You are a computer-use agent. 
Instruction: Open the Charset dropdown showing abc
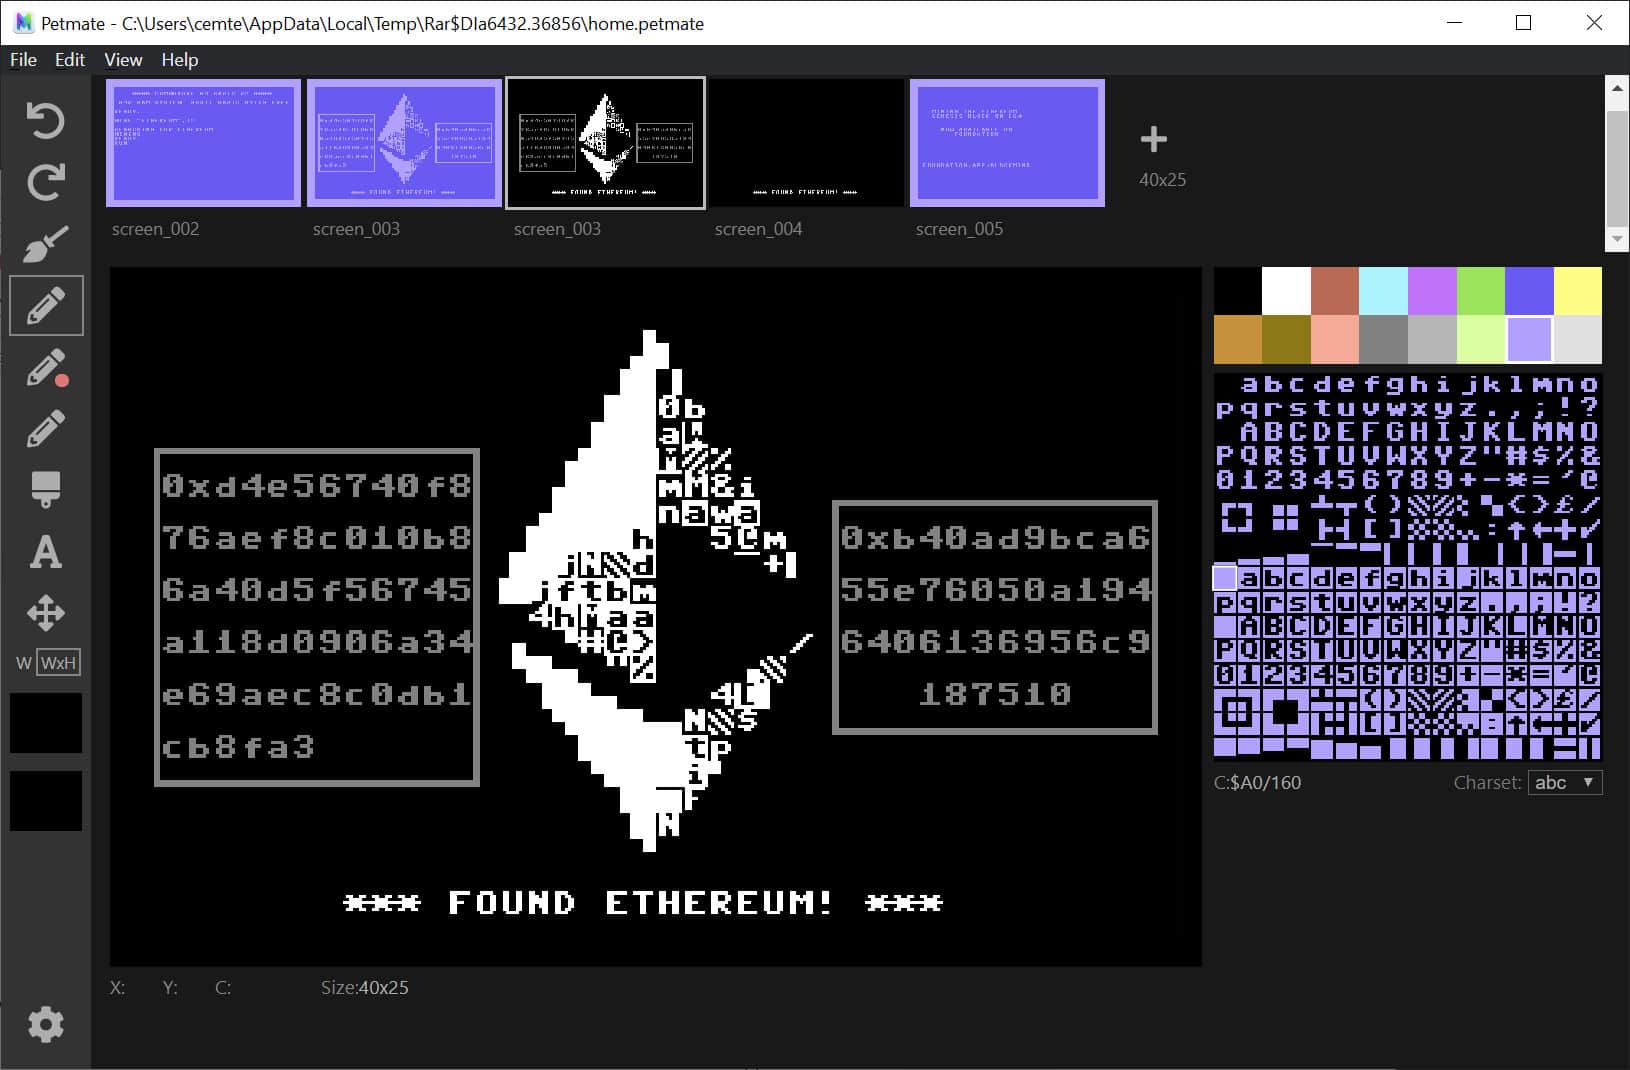click(x=1565, y=782)
